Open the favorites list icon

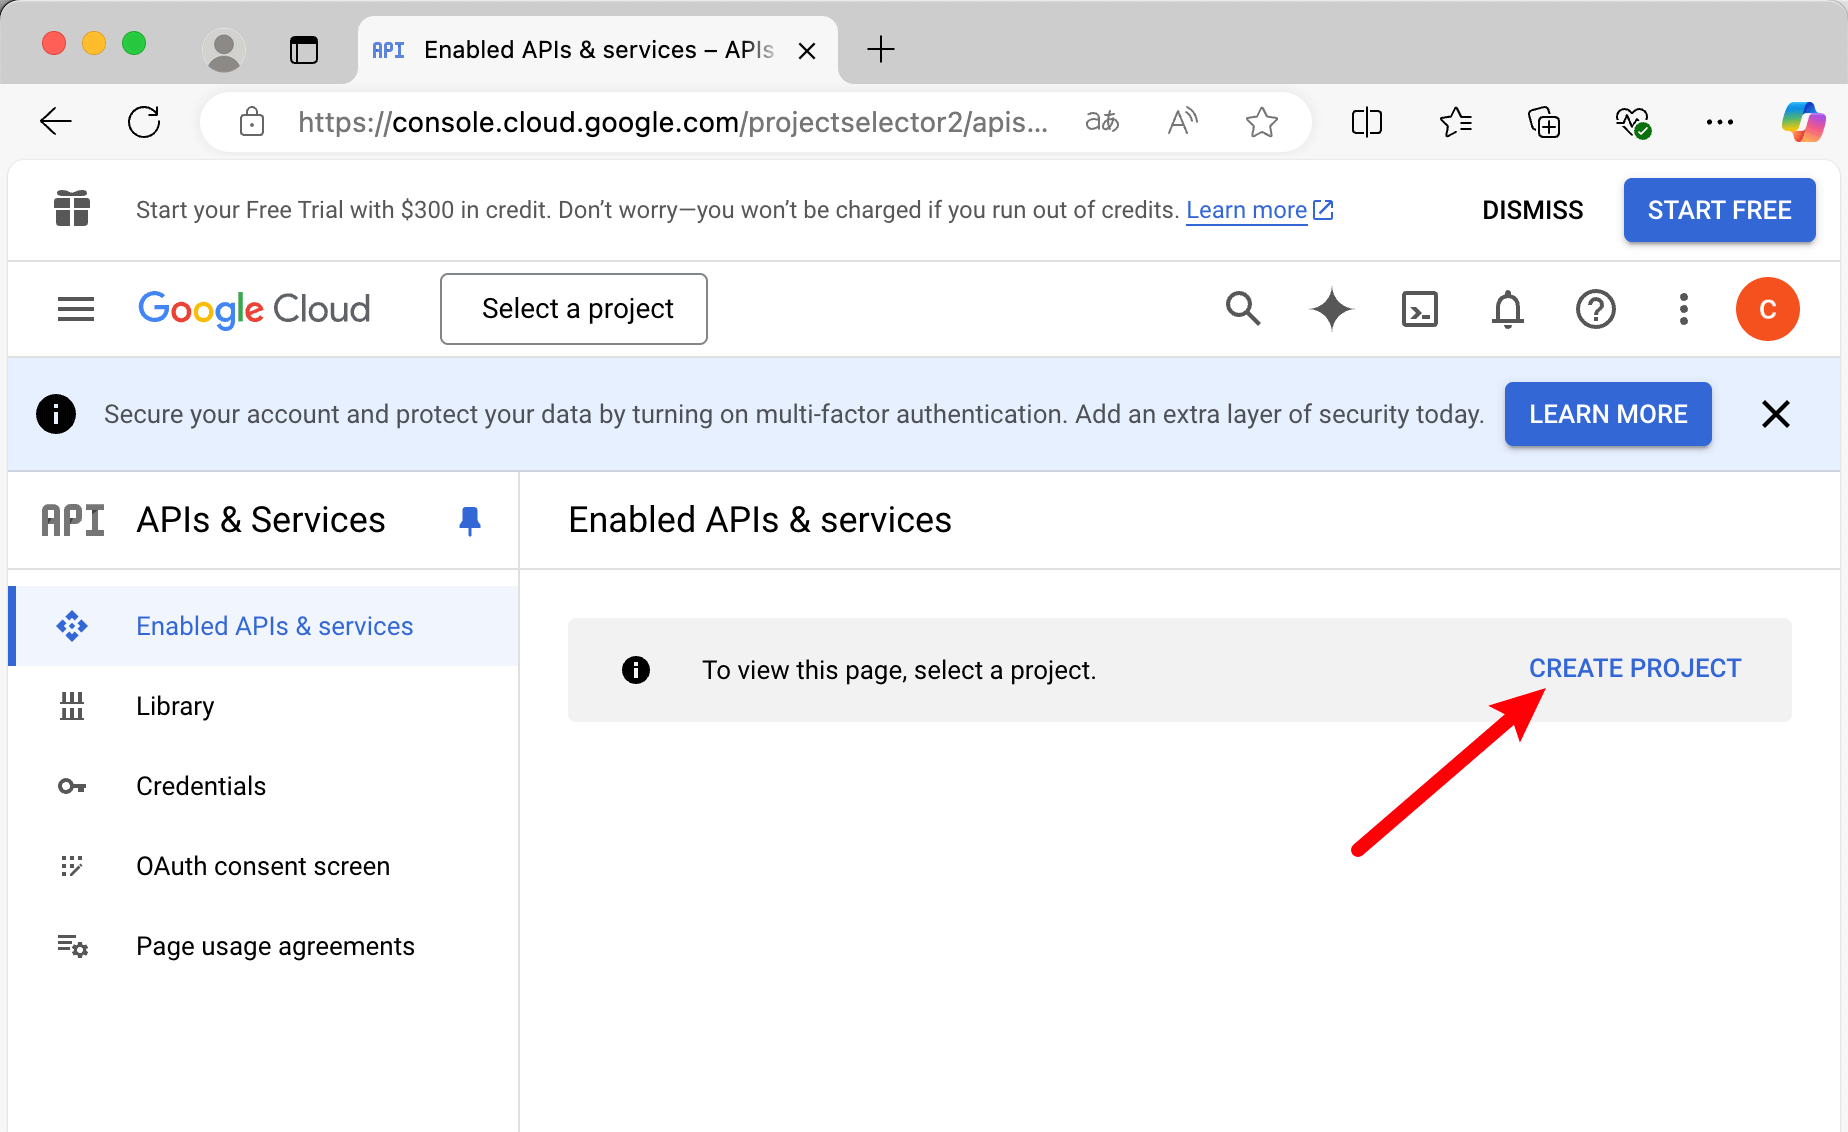[x=1455, y=122]
